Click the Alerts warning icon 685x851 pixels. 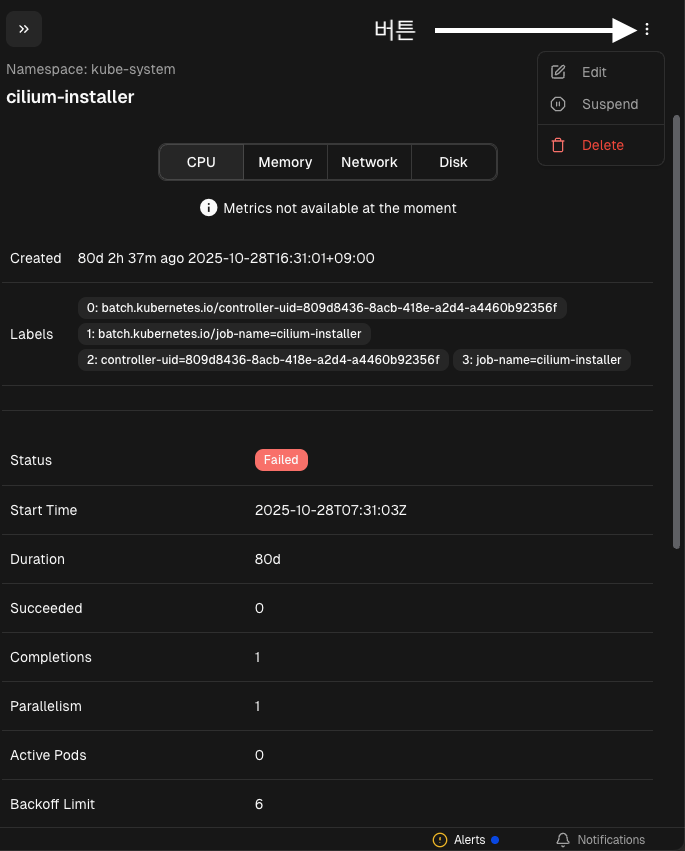coord(440,840)
